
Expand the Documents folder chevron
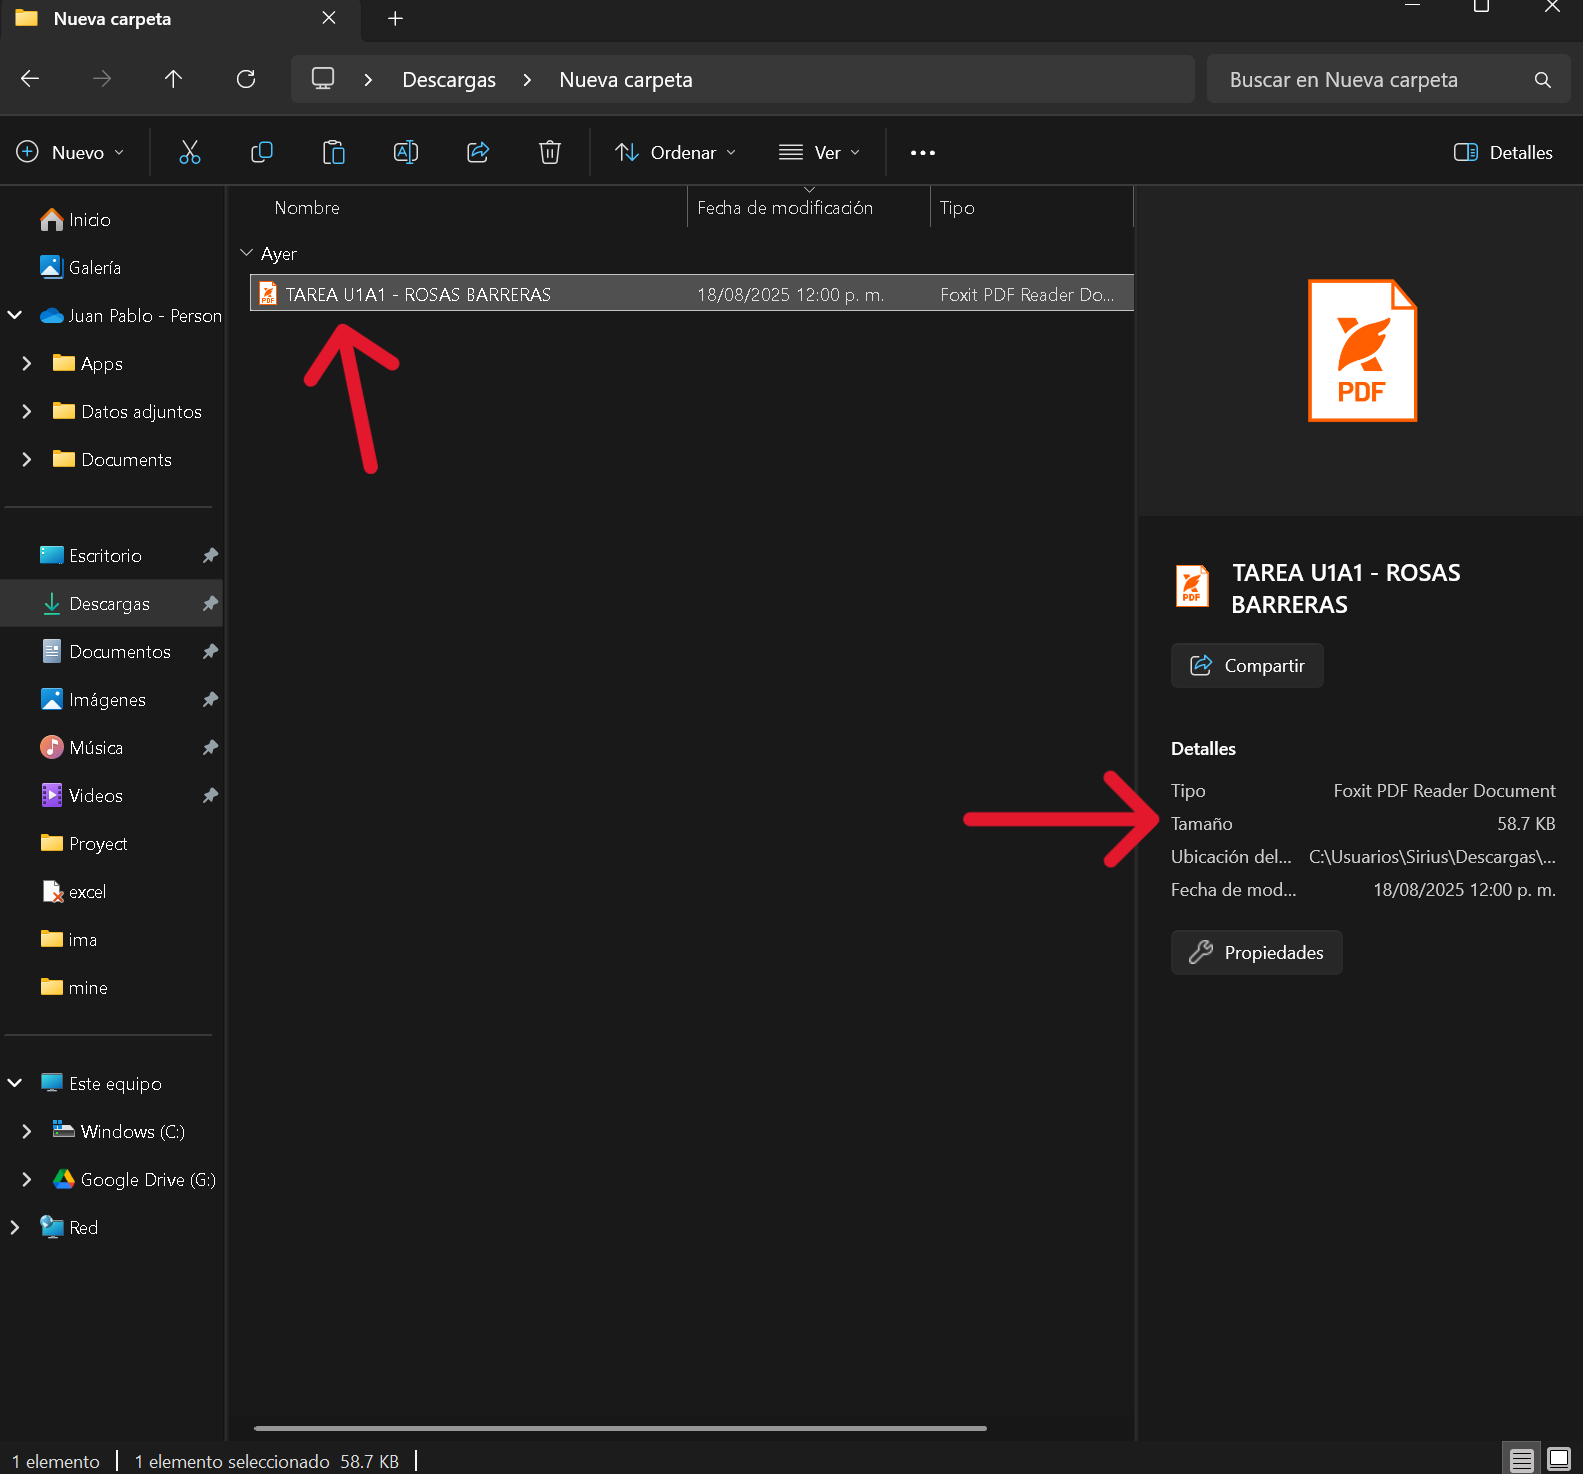click(x=27, y=460)
